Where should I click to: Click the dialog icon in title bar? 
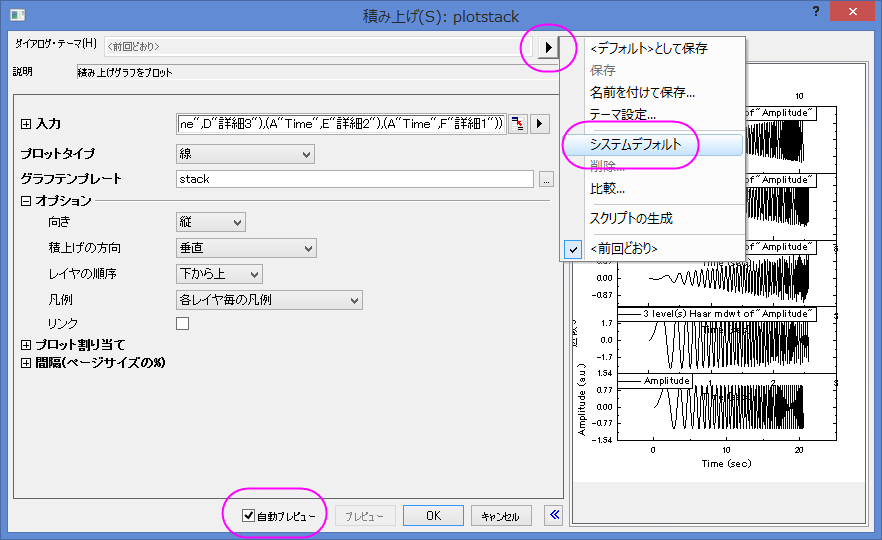18,15
